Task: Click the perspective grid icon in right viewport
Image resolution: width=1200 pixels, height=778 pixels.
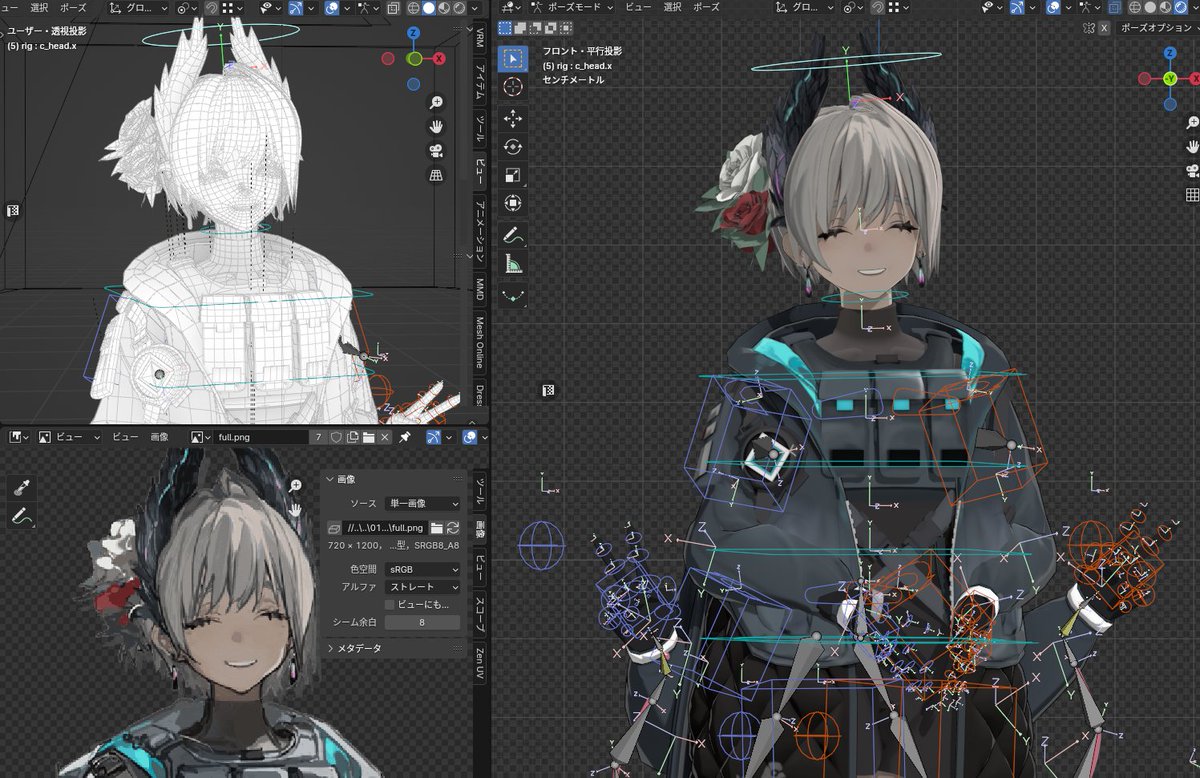Action: pos(1192,195)
